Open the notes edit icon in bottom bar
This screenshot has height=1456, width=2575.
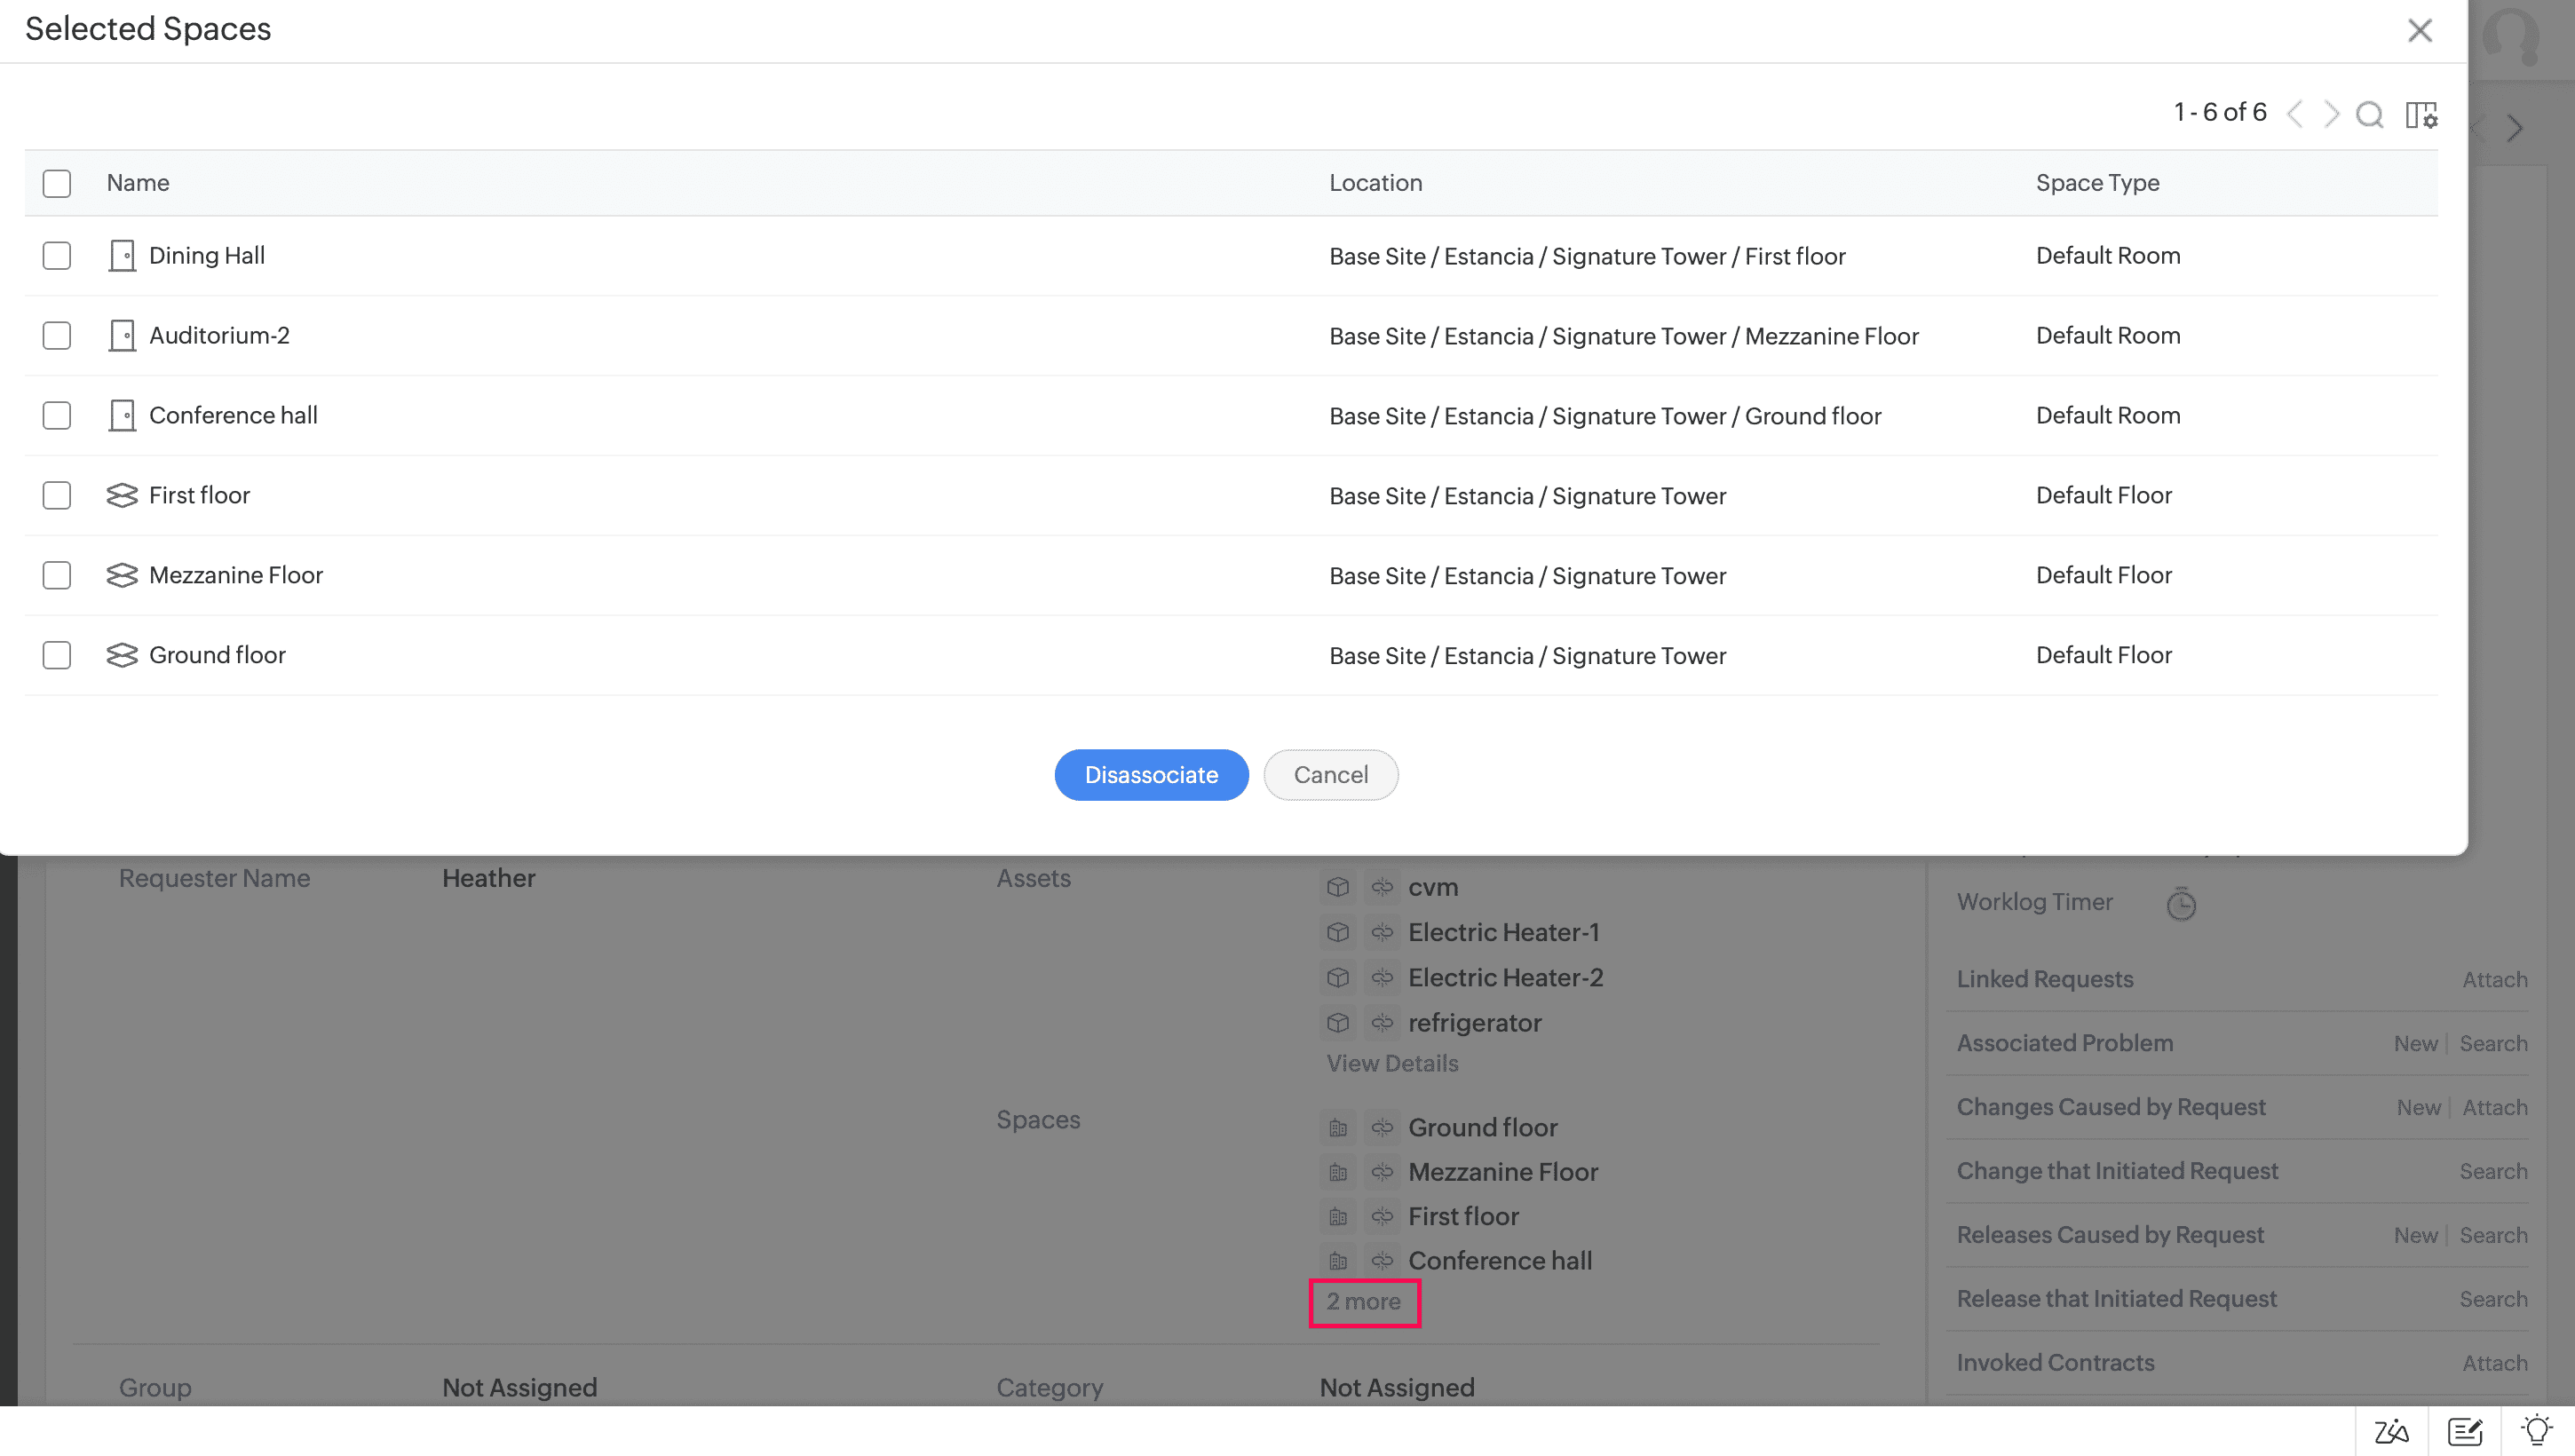pos(2465,1432)
